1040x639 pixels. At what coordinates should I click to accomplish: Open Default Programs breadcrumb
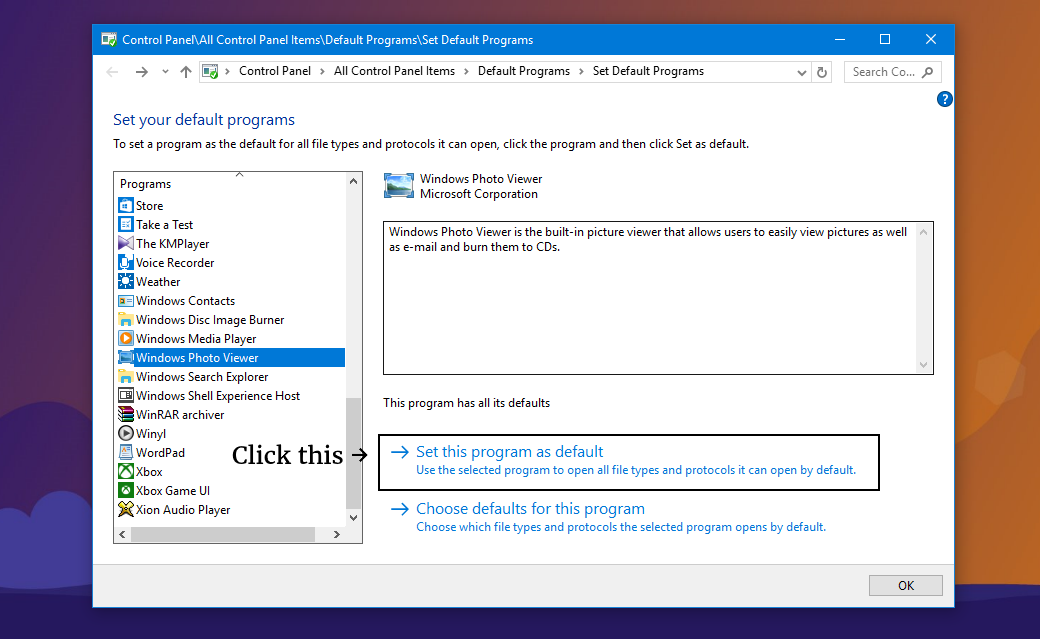523,71
